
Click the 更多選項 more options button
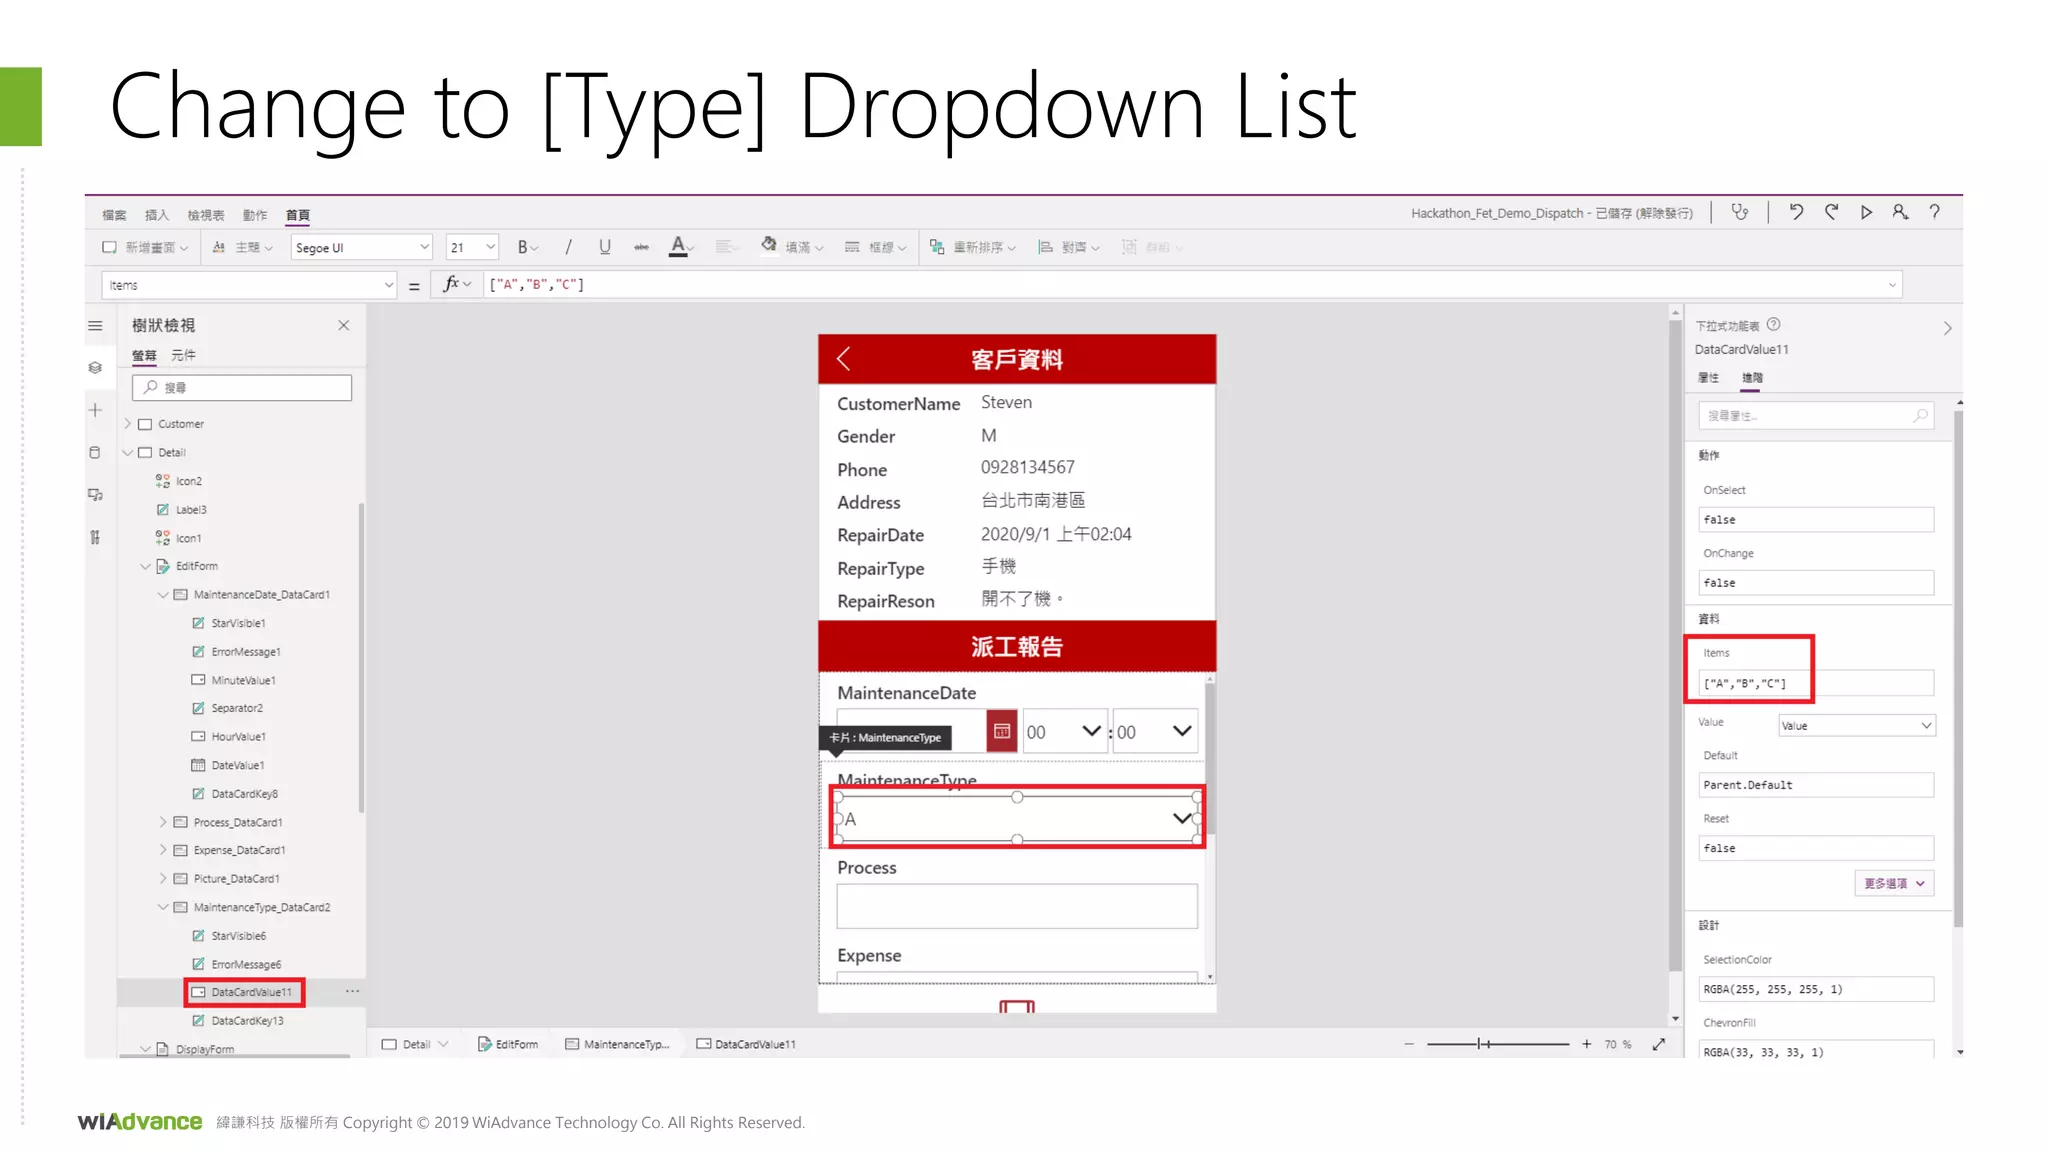(x=1894, y=883)
